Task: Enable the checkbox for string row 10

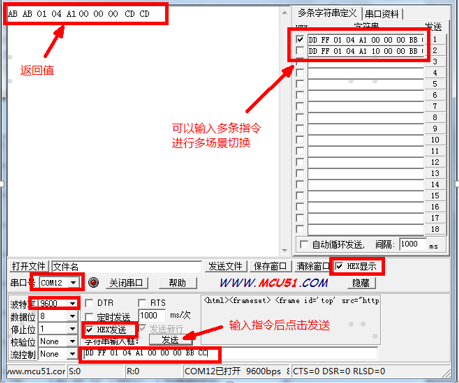Action: coord(300,140)
